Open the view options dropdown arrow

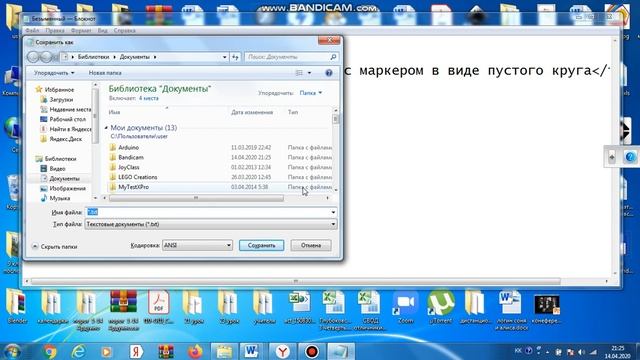(x=309, y=73)
